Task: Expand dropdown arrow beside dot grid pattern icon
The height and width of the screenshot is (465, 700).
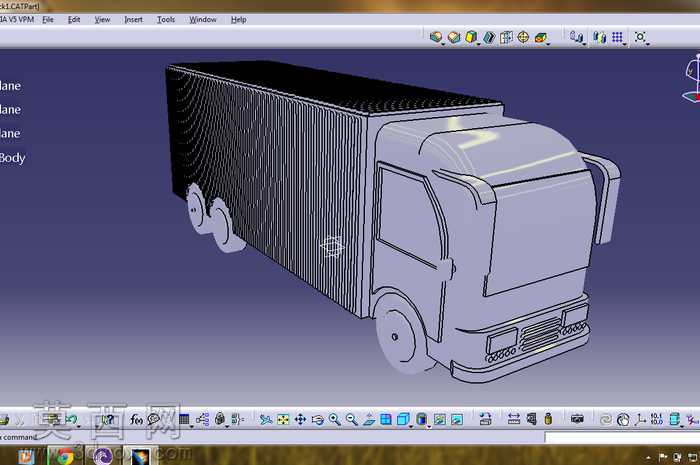Action: coord(624,44)
